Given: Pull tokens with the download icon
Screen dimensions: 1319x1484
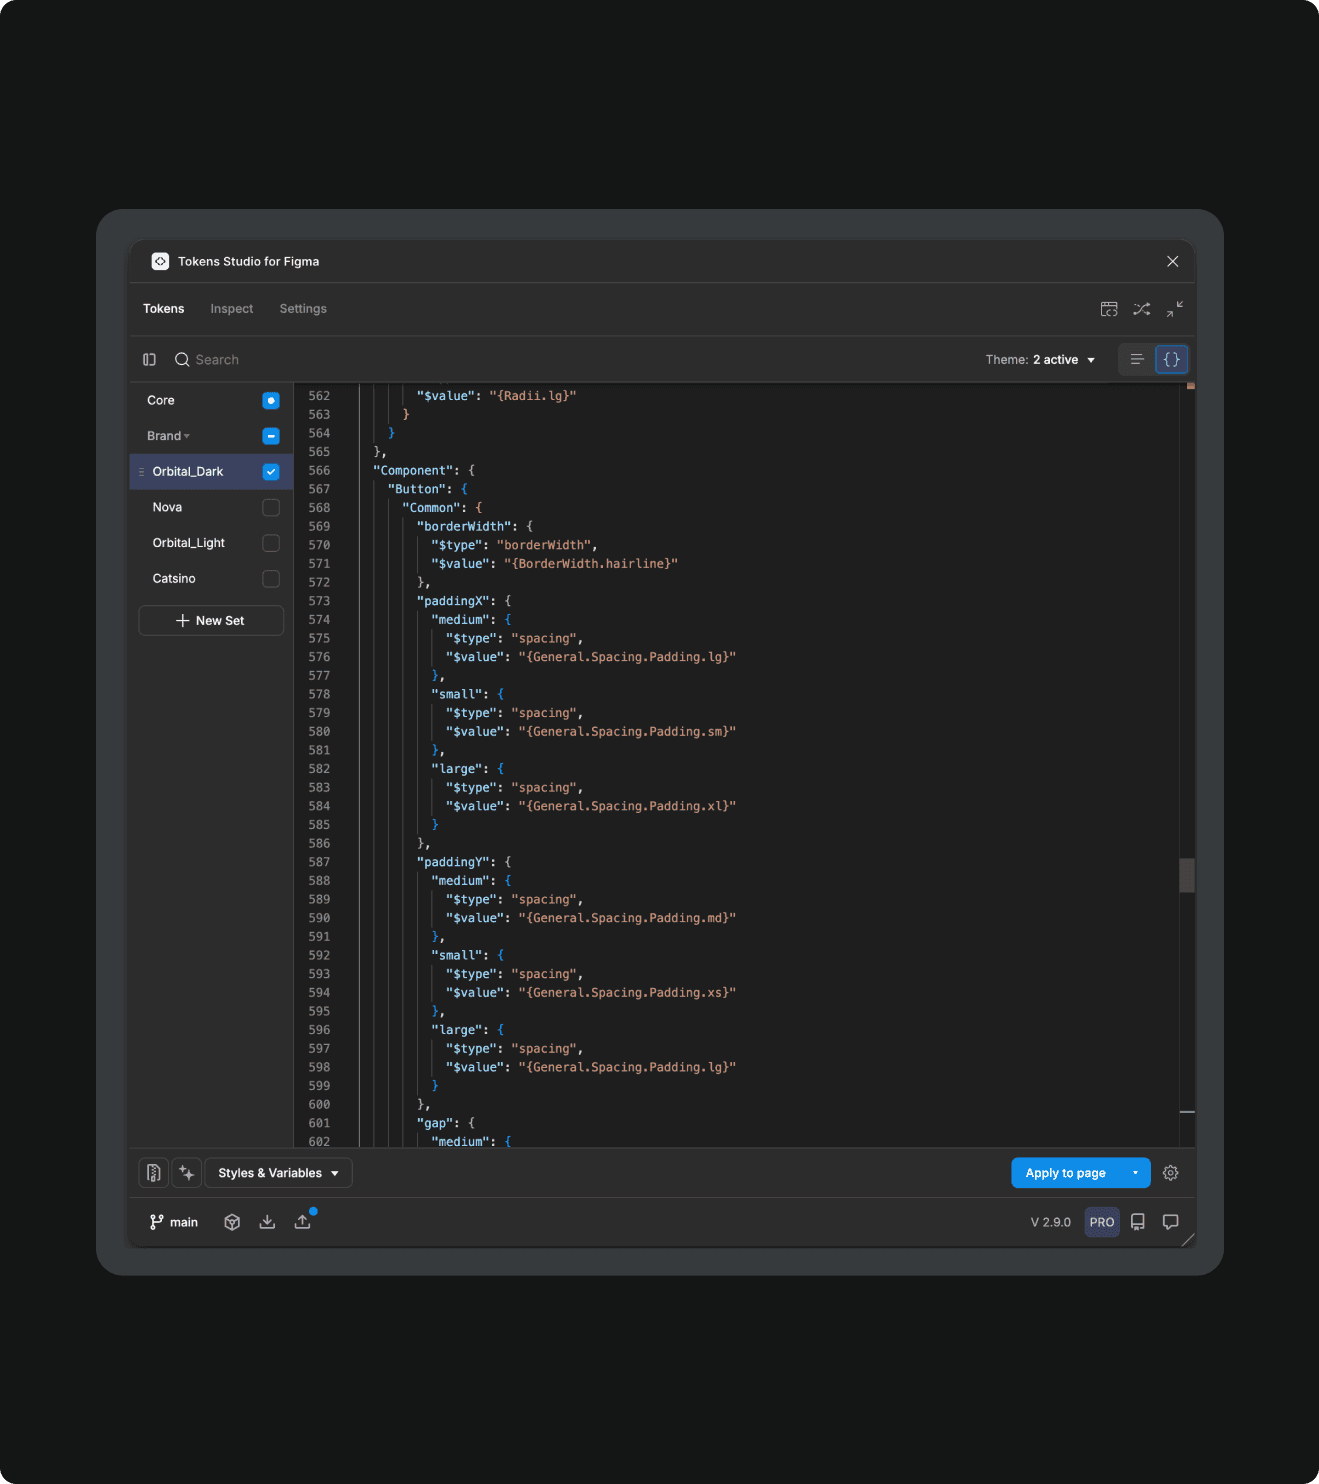Looking at the screenshot, I should (267, 1222).
